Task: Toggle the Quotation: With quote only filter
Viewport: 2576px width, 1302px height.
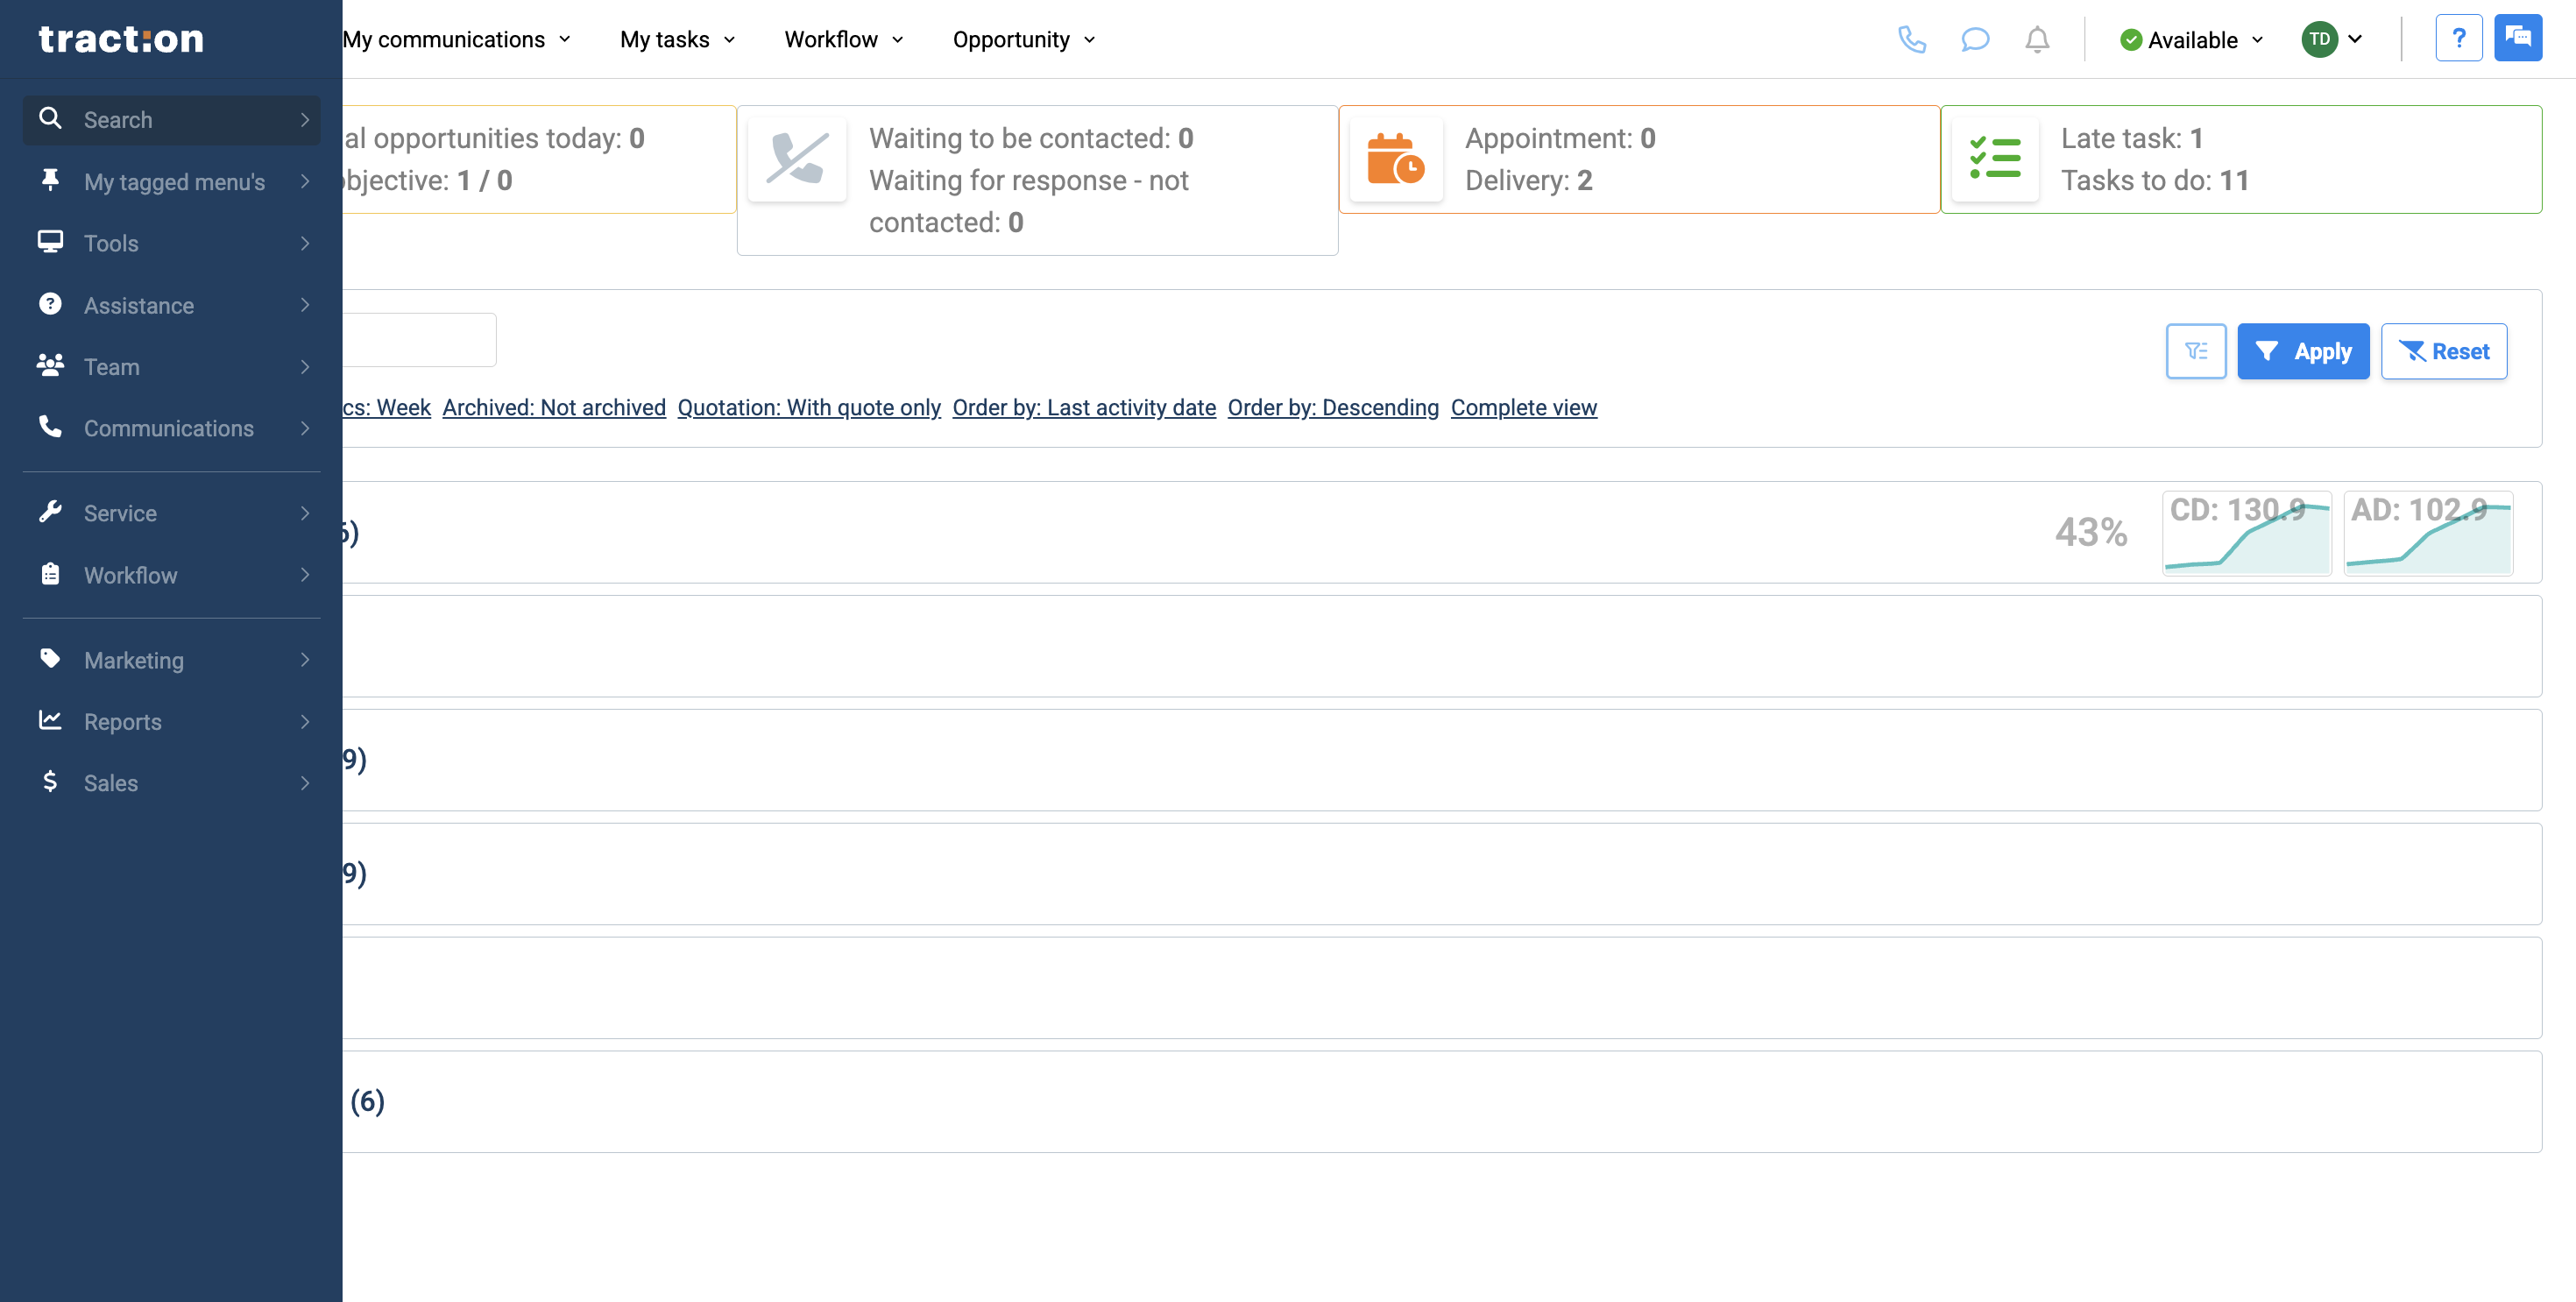Action: click(809, 407)
